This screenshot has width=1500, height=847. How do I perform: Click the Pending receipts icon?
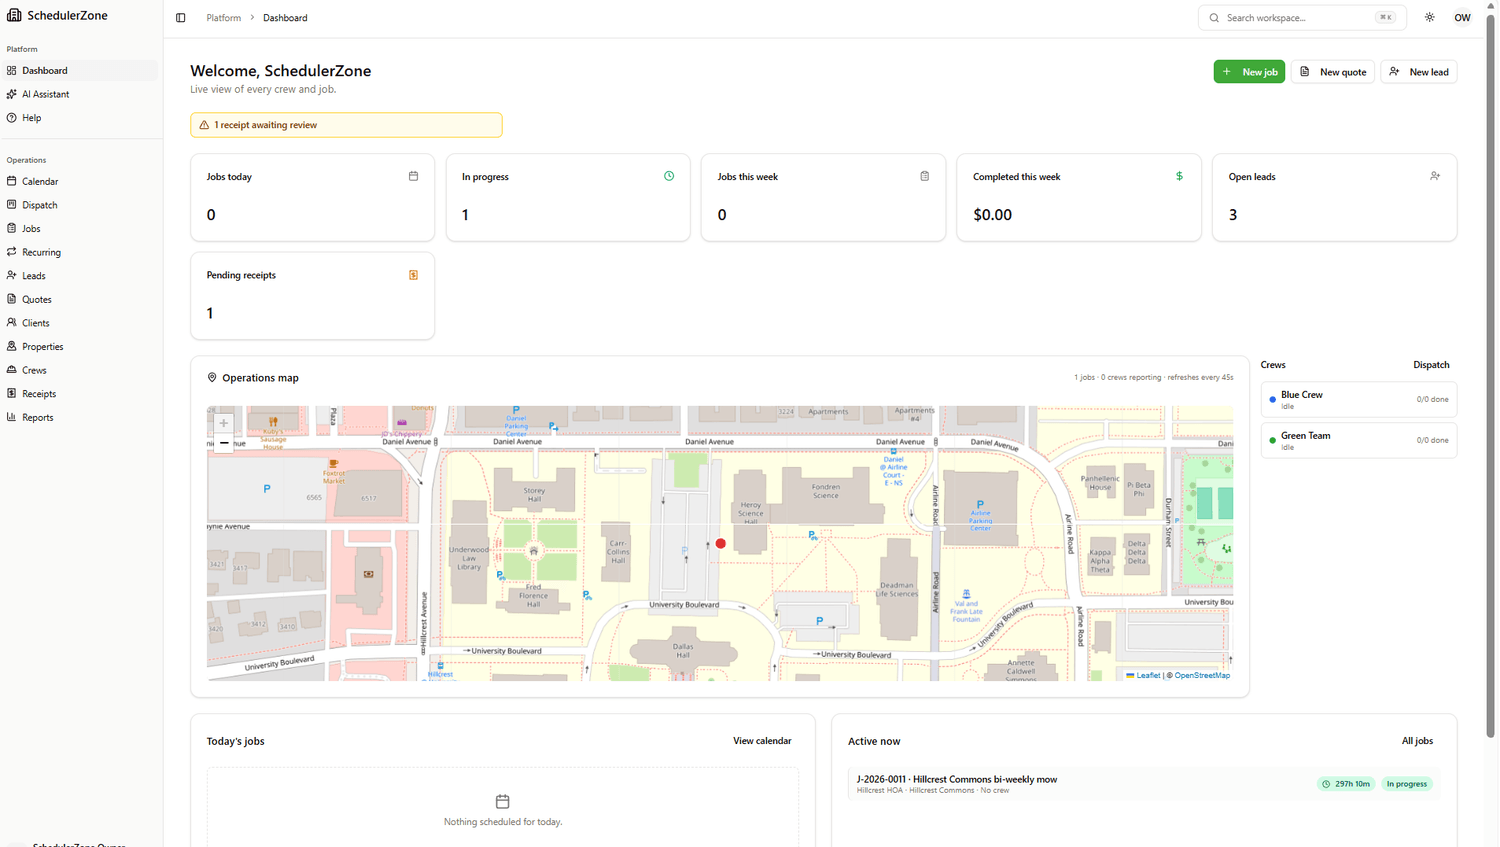click(413, 275)
